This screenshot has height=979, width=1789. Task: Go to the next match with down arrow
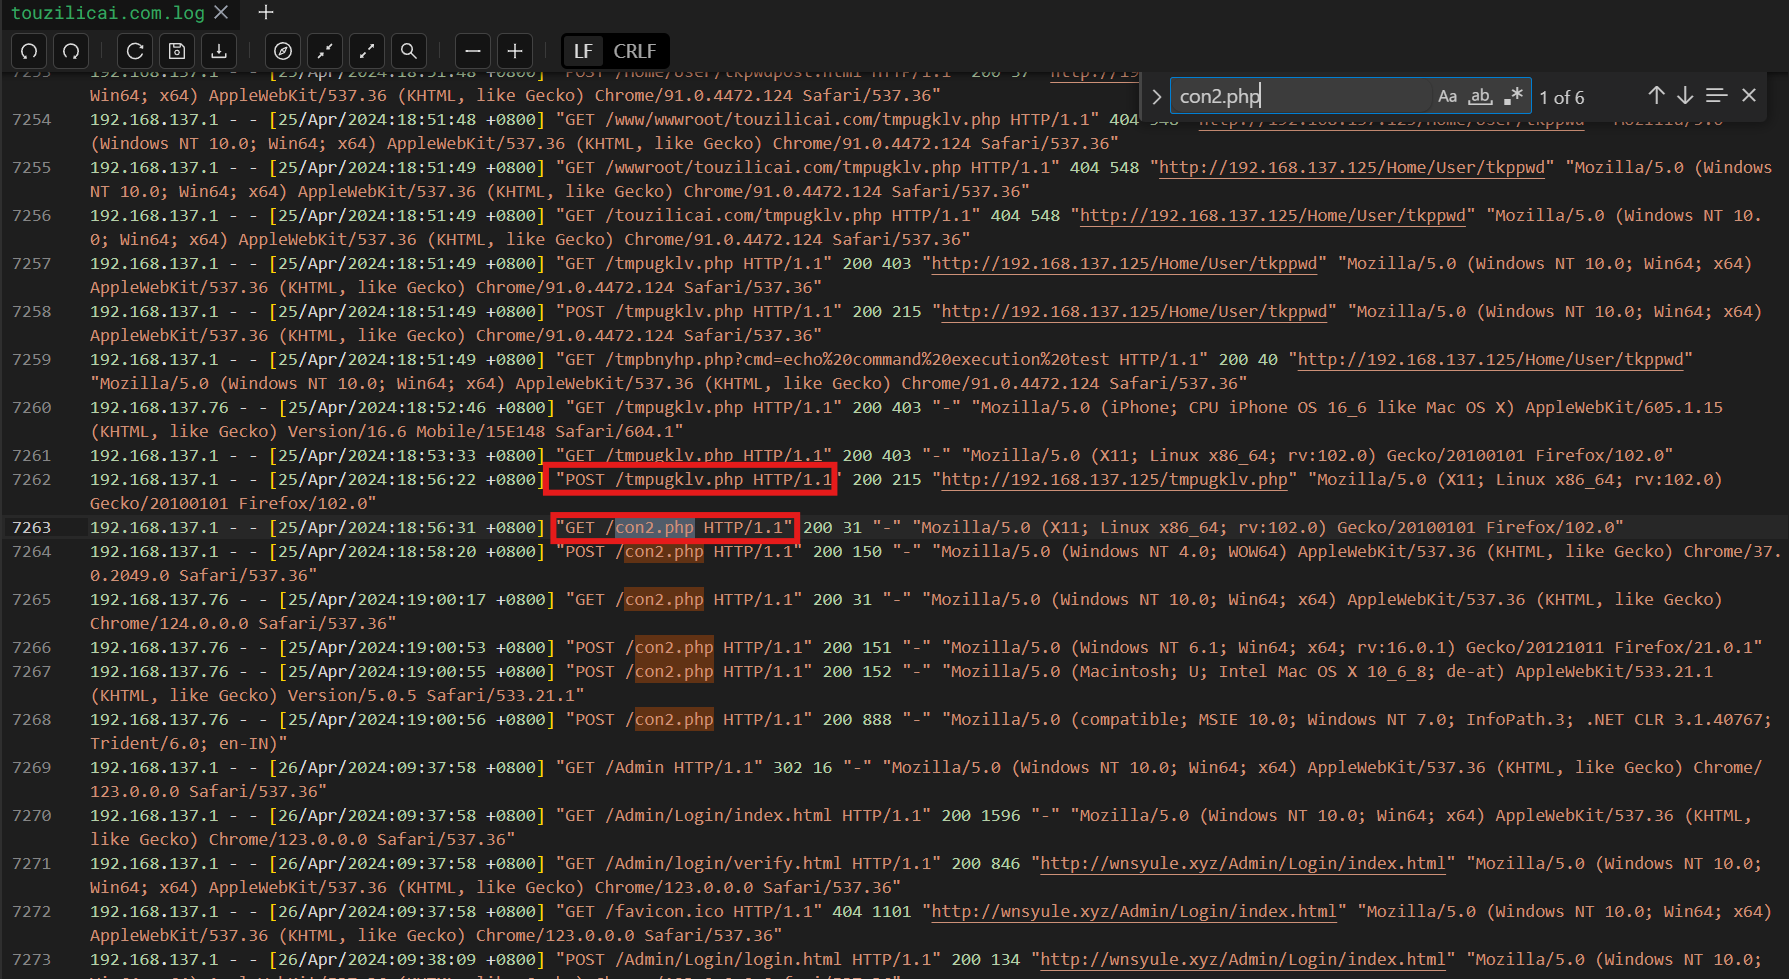pos(1685,95)
